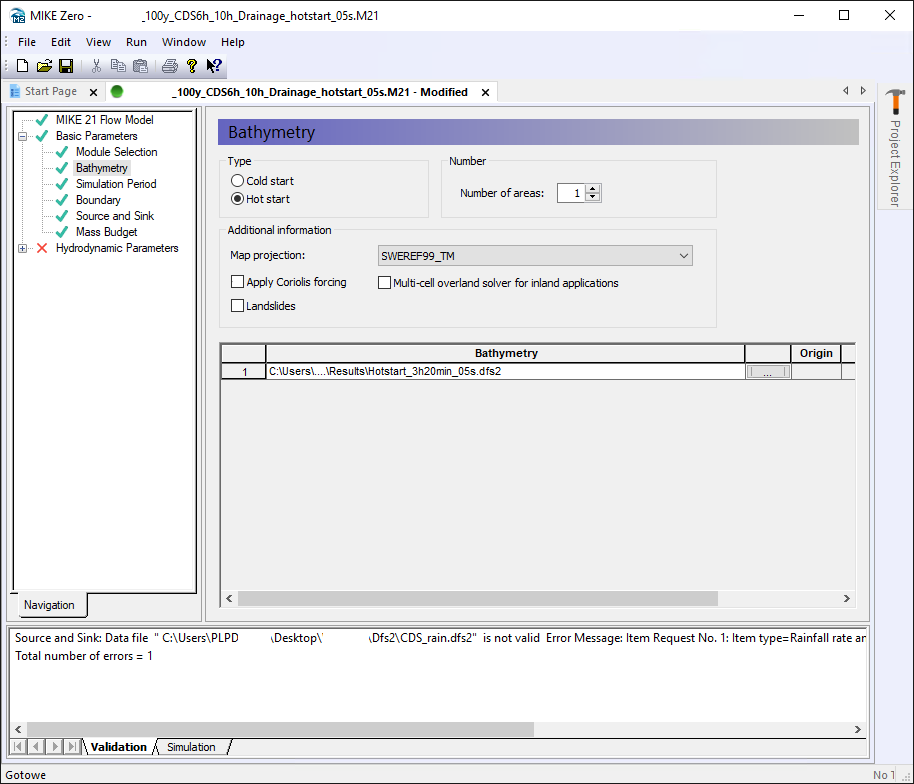Click the Cut scissors icon
The image size is (914, 784).
(97, 66)
